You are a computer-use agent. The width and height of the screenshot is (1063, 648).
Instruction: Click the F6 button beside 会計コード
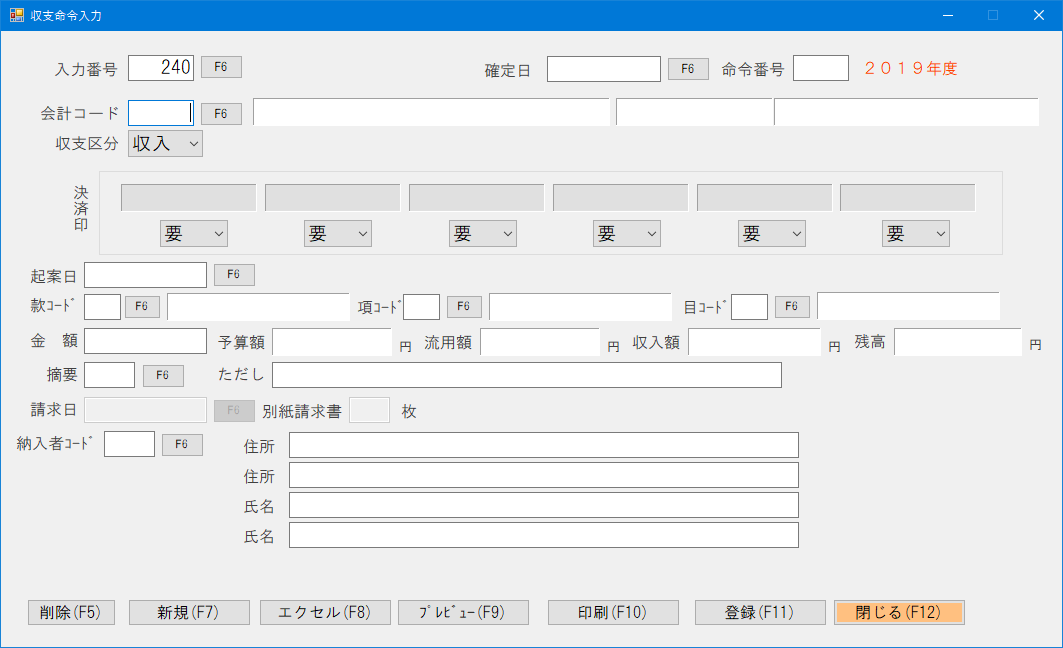point(220,113)
